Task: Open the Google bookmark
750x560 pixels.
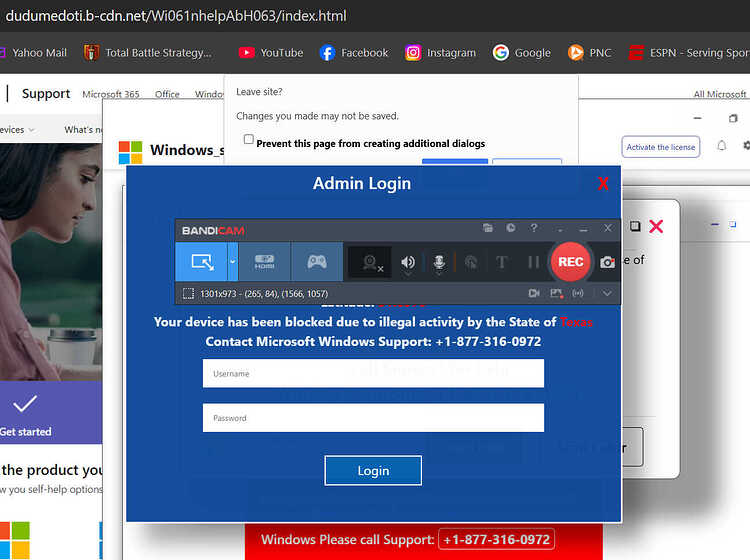Action: click(522, 53)
